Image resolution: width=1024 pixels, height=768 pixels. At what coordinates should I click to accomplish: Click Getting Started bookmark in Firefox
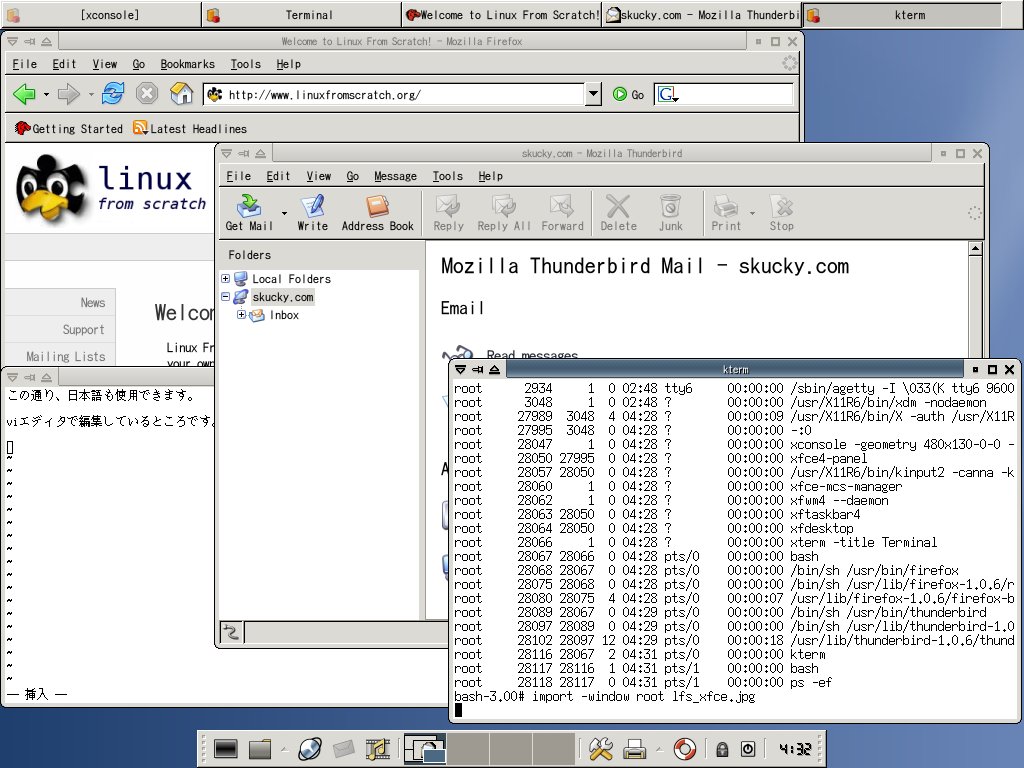coord(69,129)
